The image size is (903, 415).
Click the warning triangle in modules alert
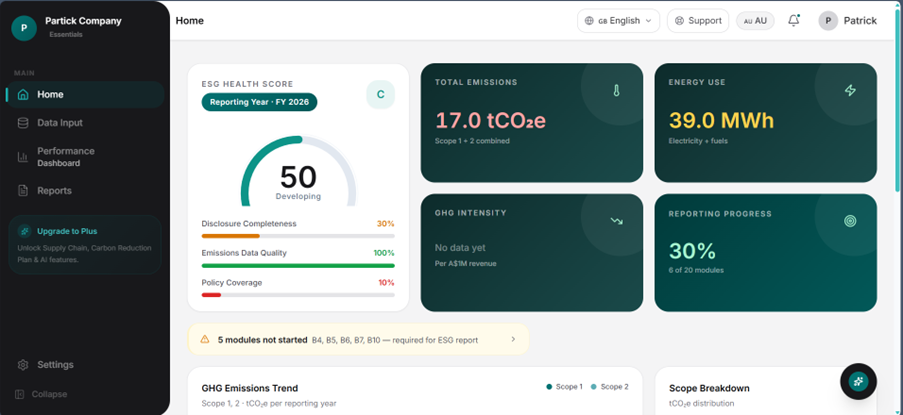pos(204,340)
